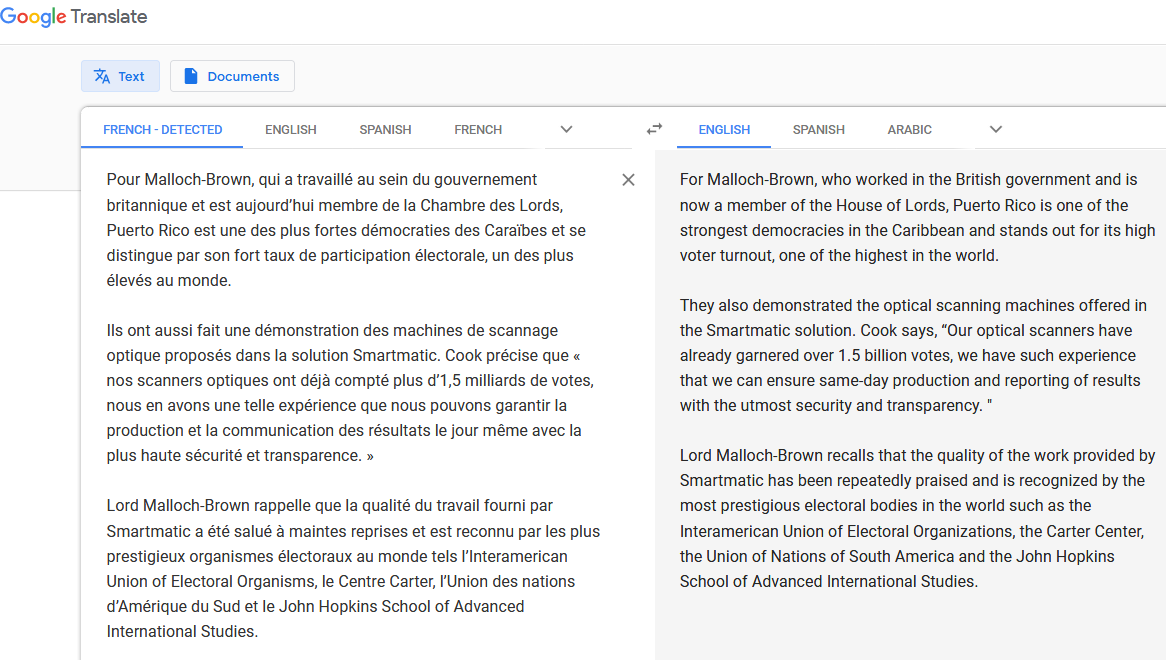Choose Spanish as the source language
1166x660 pixels.
pyautogui.click(x=385, y=129)
